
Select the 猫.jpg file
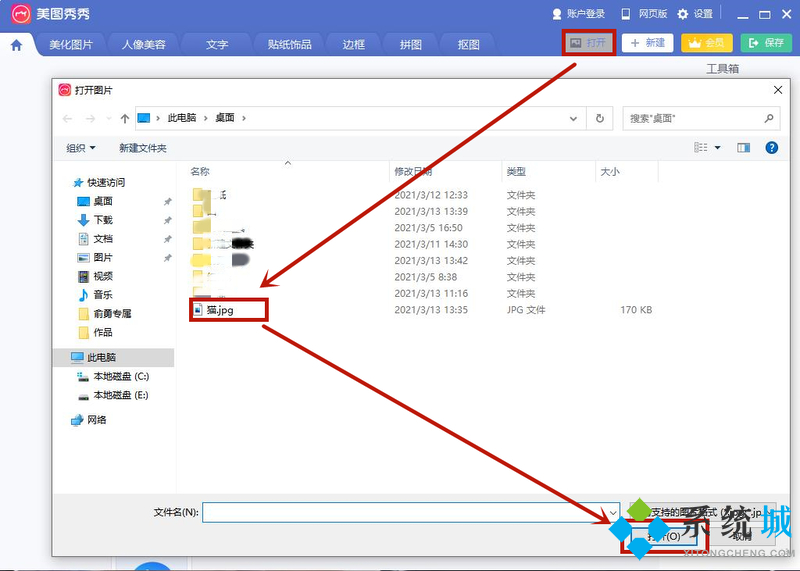(220, 310)
